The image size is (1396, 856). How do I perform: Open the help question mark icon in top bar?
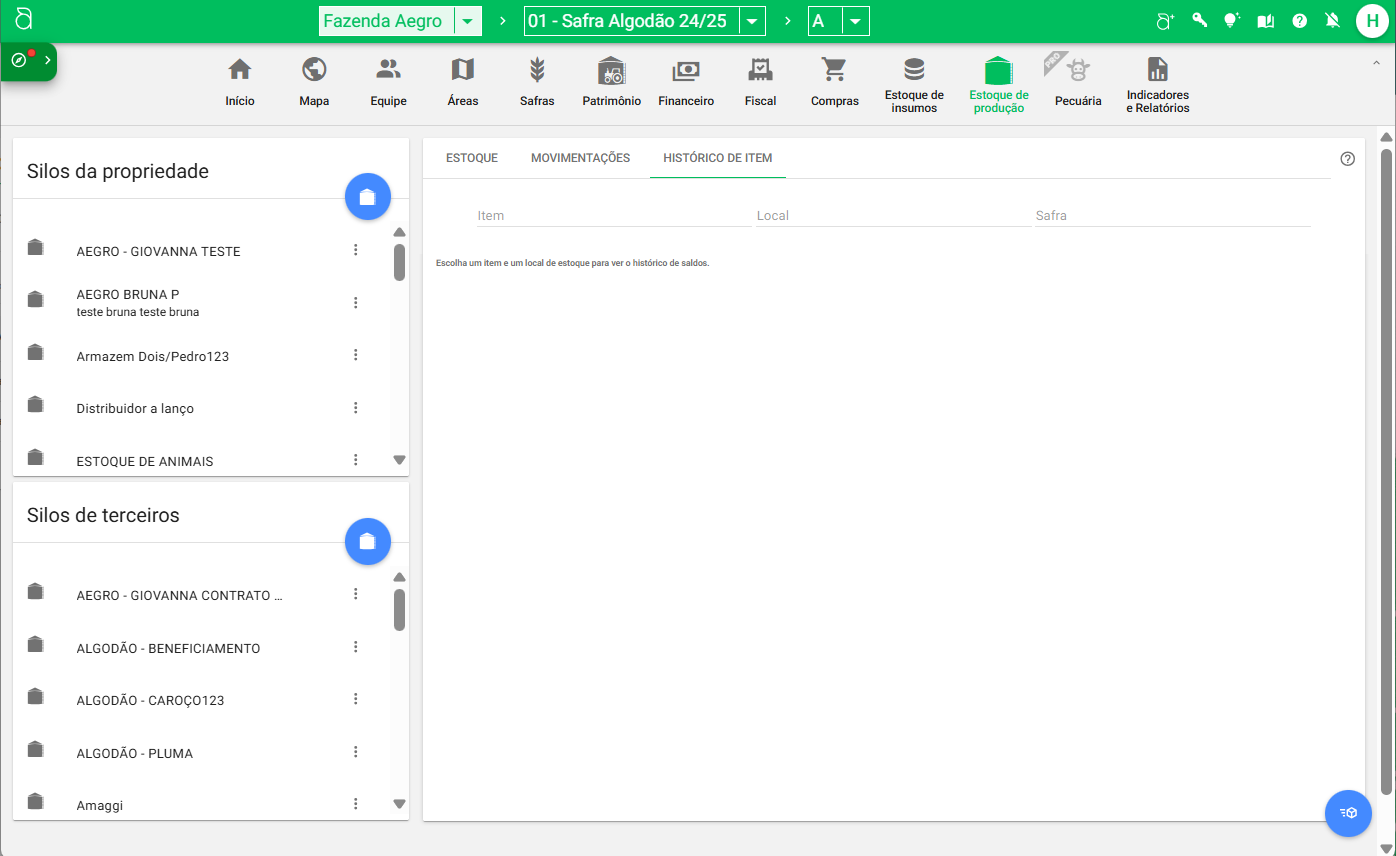tap(1299, 21)
